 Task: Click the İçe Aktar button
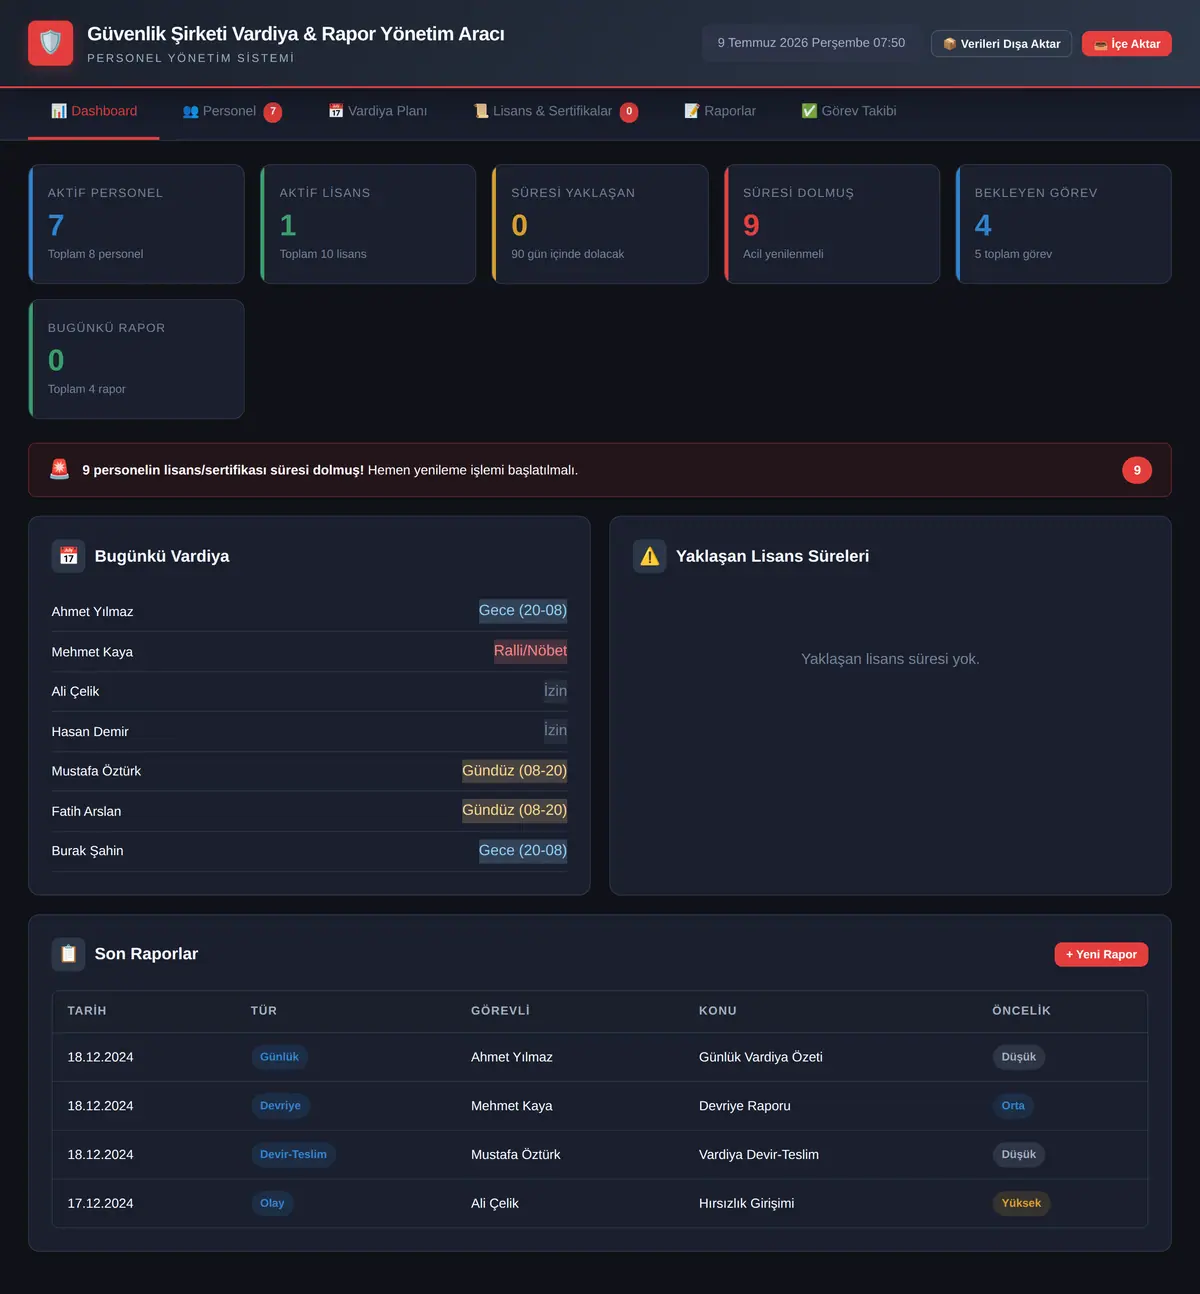point(1127,44)
